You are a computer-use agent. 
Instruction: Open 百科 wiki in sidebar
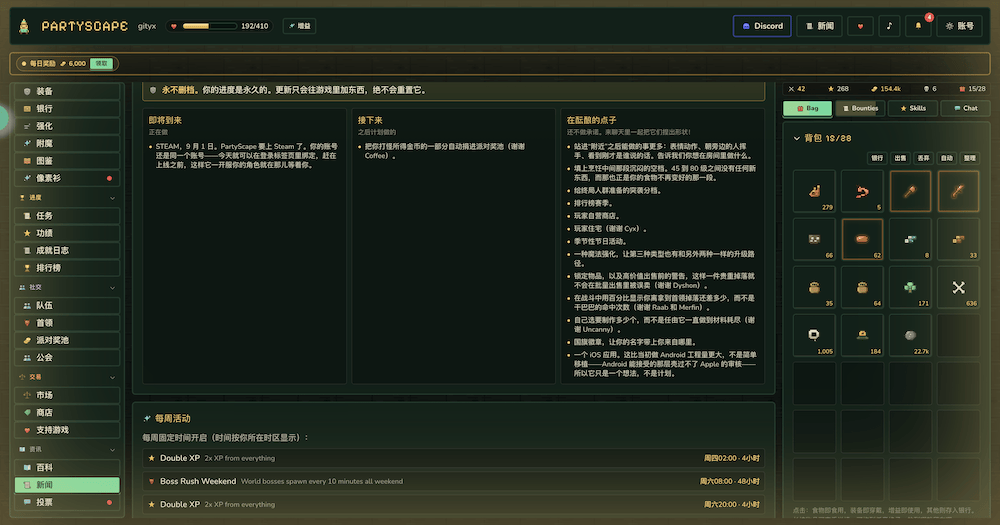[x=67, y=468]
